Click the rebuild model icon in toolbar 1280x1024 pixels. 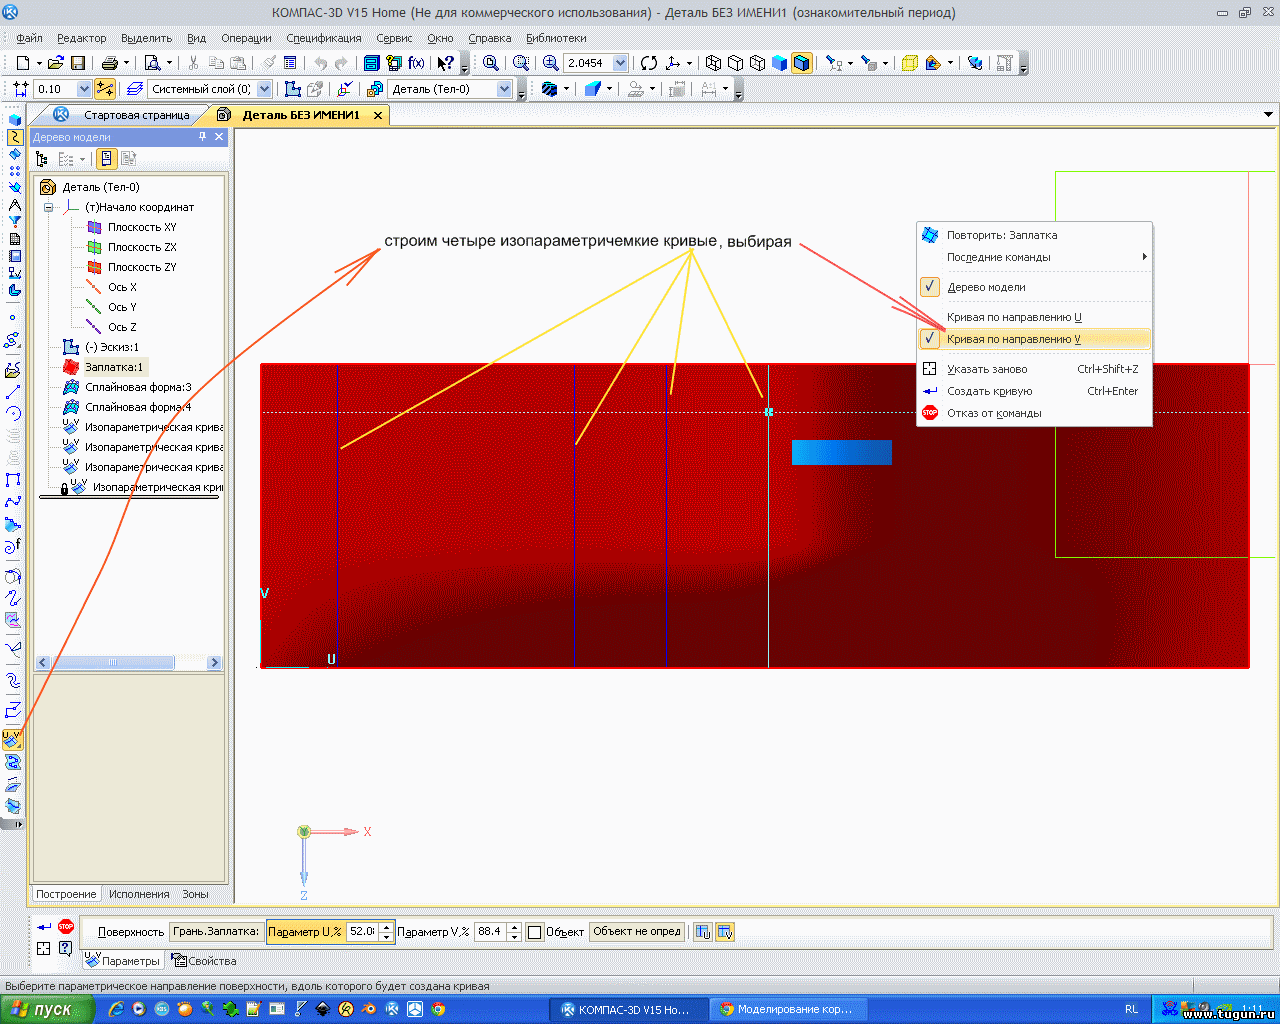coord(975,63)
